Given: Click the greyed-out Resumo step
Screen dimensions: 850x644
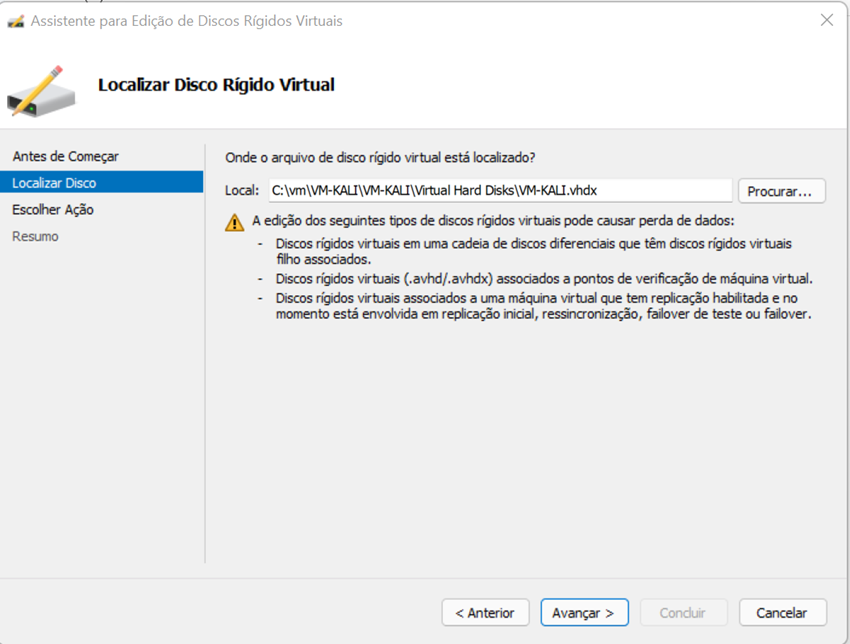Looking at the screenshot, I should coord(35,236).
